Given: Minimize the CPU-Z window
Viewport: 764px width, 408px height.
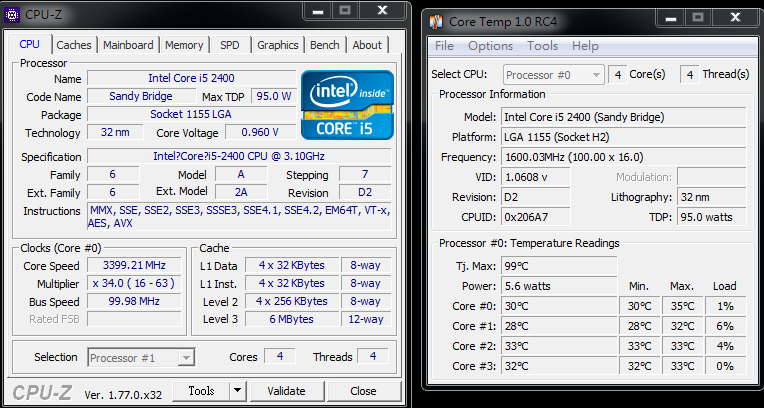Looking at the screenshot, I should pos(318,11).
